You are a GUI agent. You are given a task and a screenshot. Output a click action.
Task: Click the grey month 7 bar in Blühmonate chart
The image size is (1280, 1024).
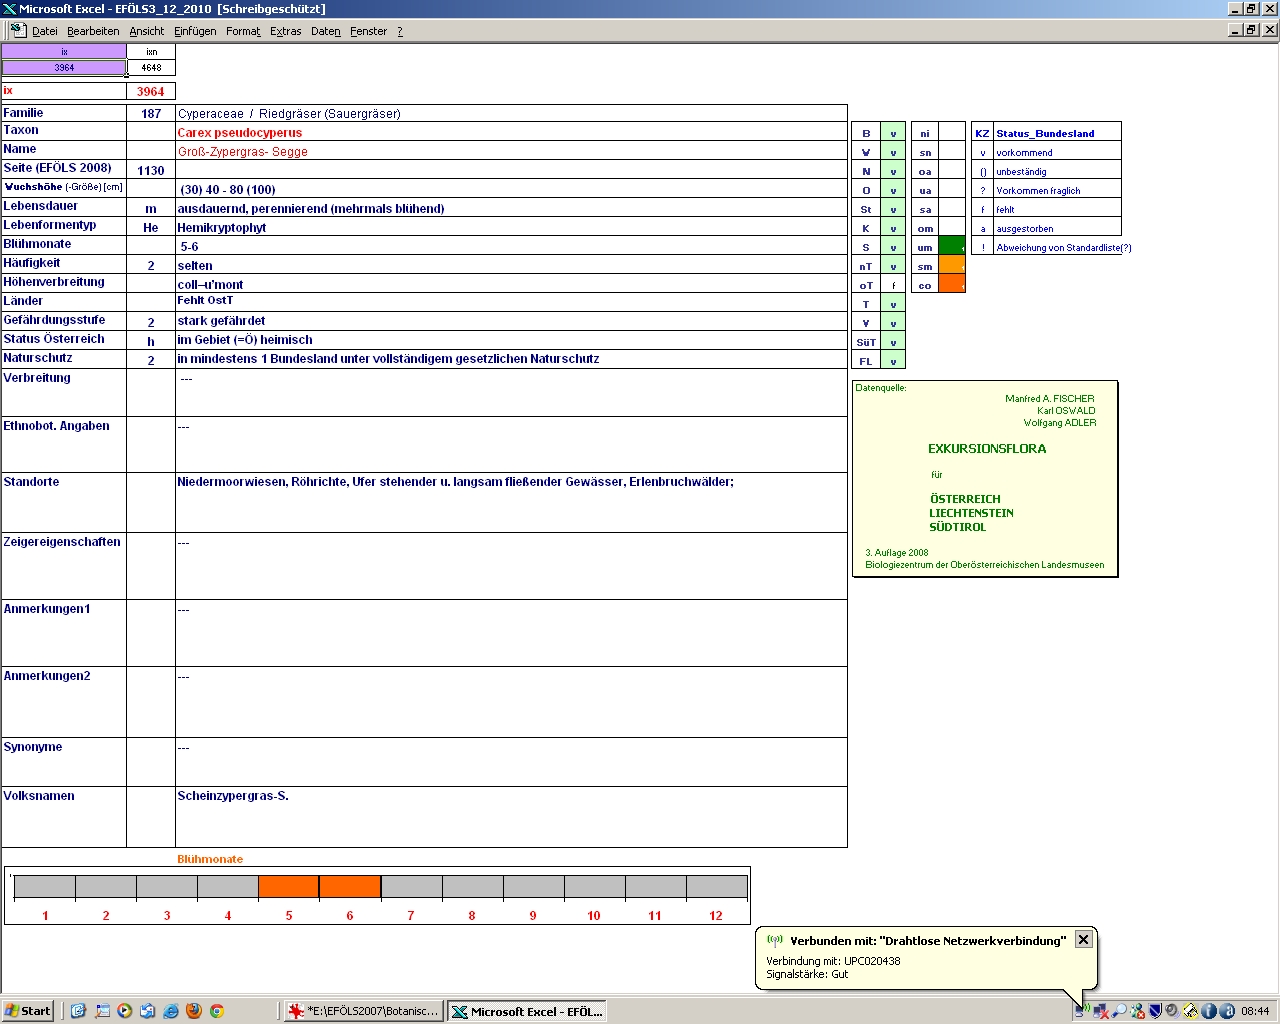pyautogui.click(x=411, y=887)
